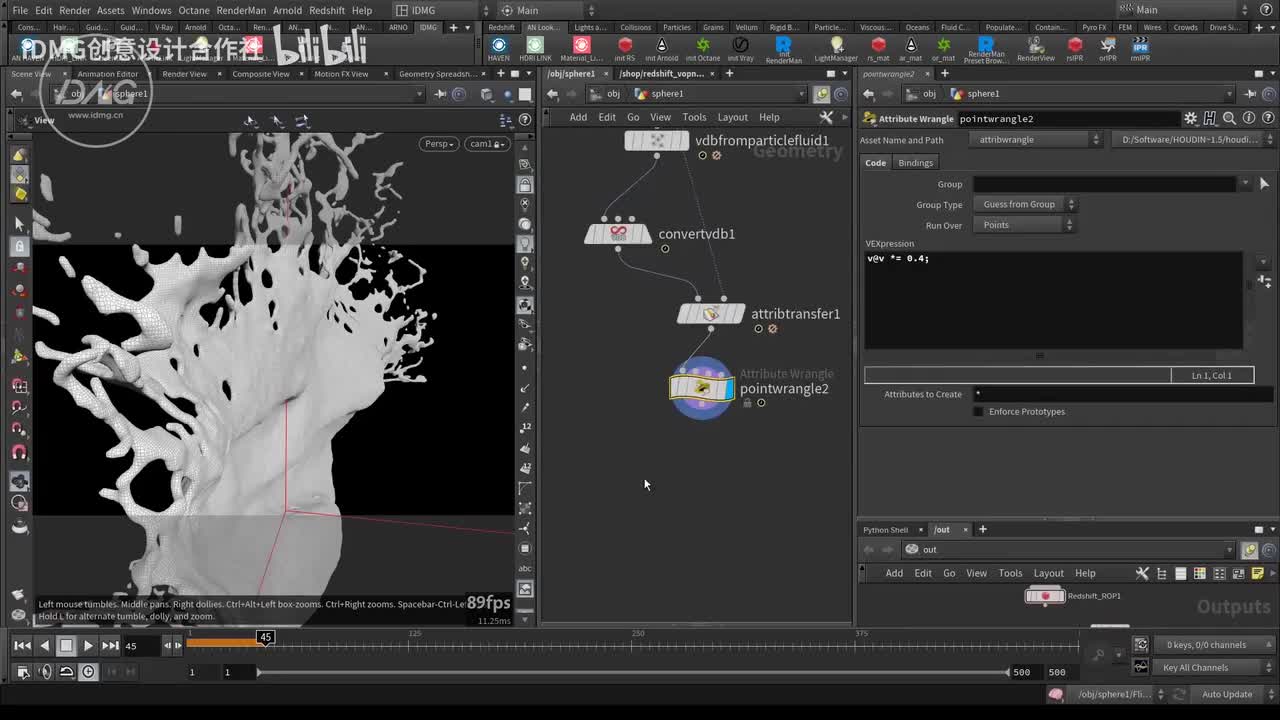Click the ar_mat shelf tool
The image size is (1280, 720).
point(910,47)
